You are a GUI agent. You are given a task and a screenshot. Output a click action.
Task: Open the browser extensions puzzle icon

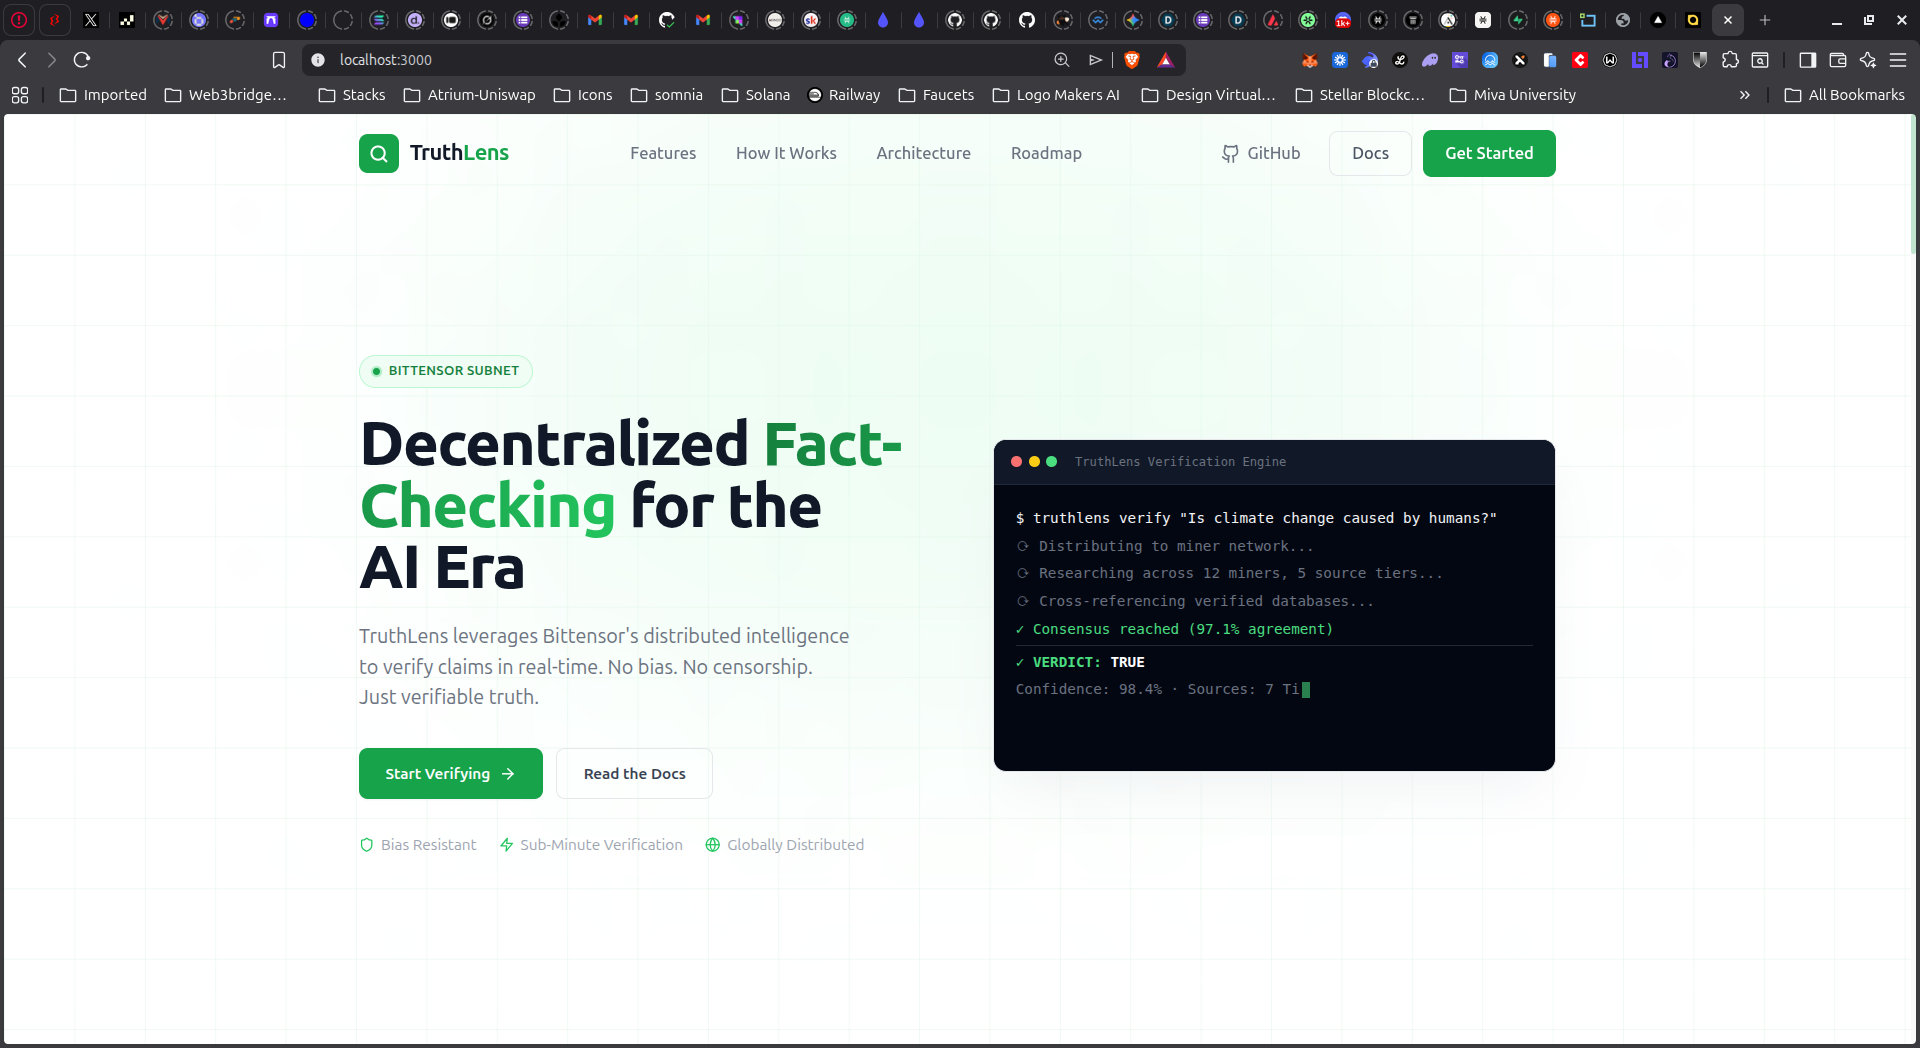(1730, 60)
